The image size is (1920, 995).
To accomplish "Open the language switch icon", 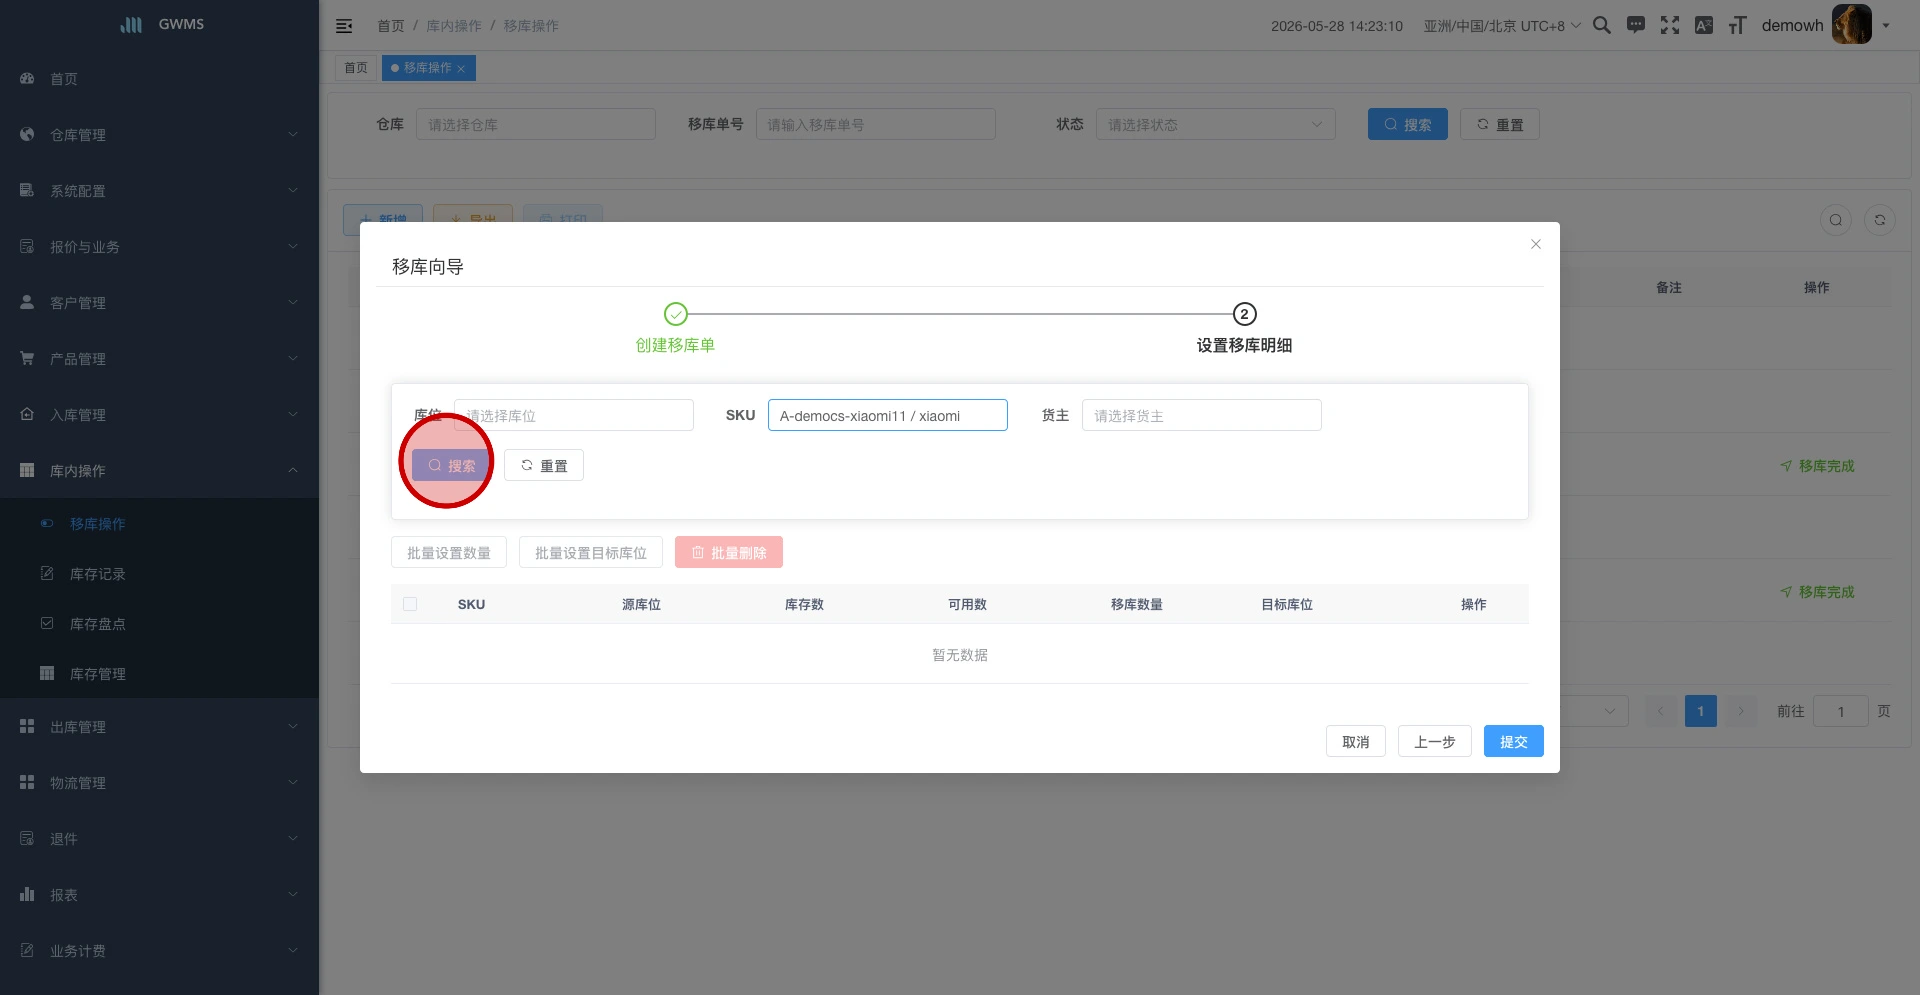I will [x=1704, y=25].
